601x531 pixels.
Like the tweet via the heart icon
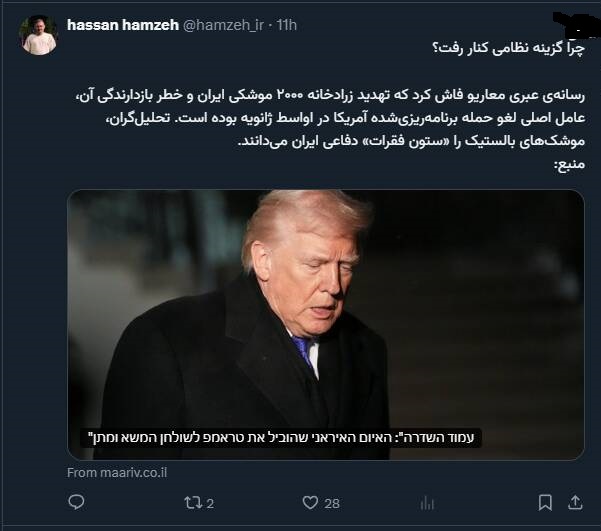pyautogui.click(x=310, y=503)
